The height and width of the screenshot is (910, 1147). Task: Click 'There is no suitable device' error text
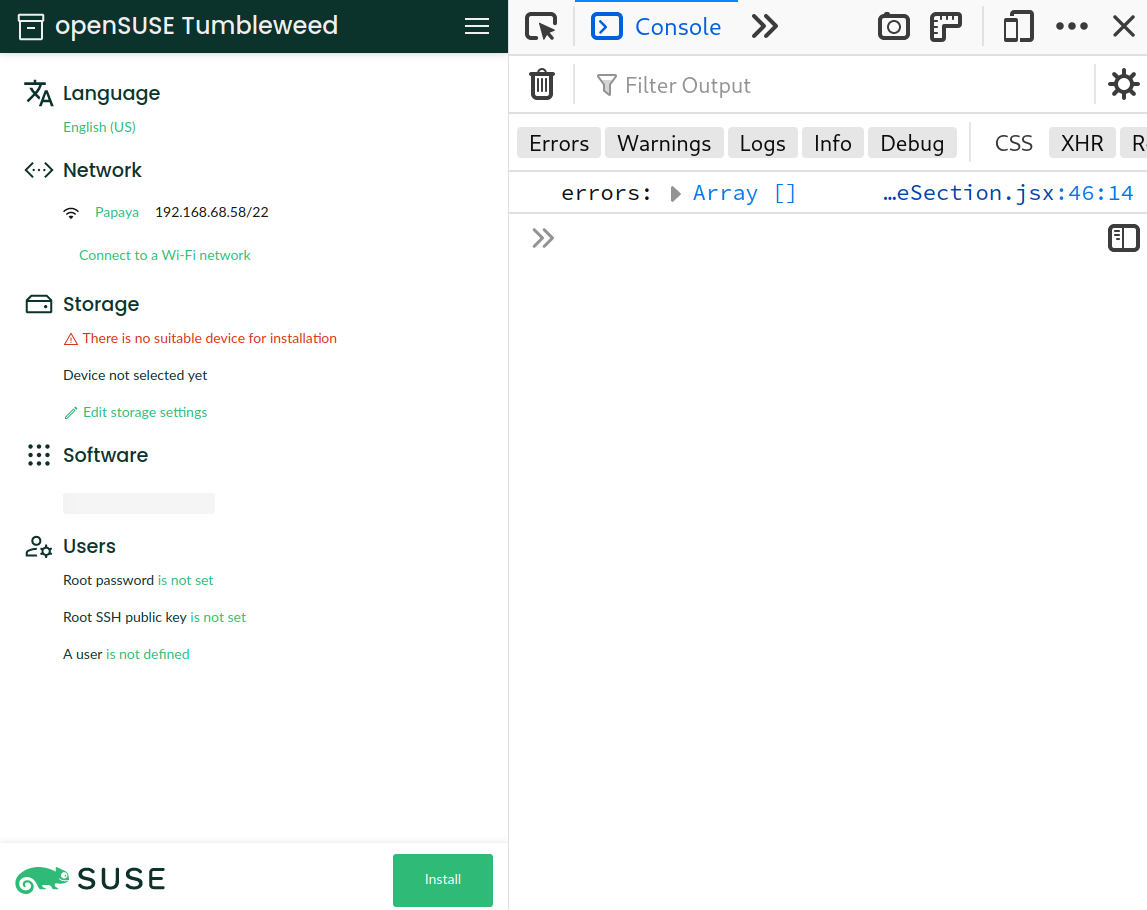pyautogui.click(x=209, y=339)
